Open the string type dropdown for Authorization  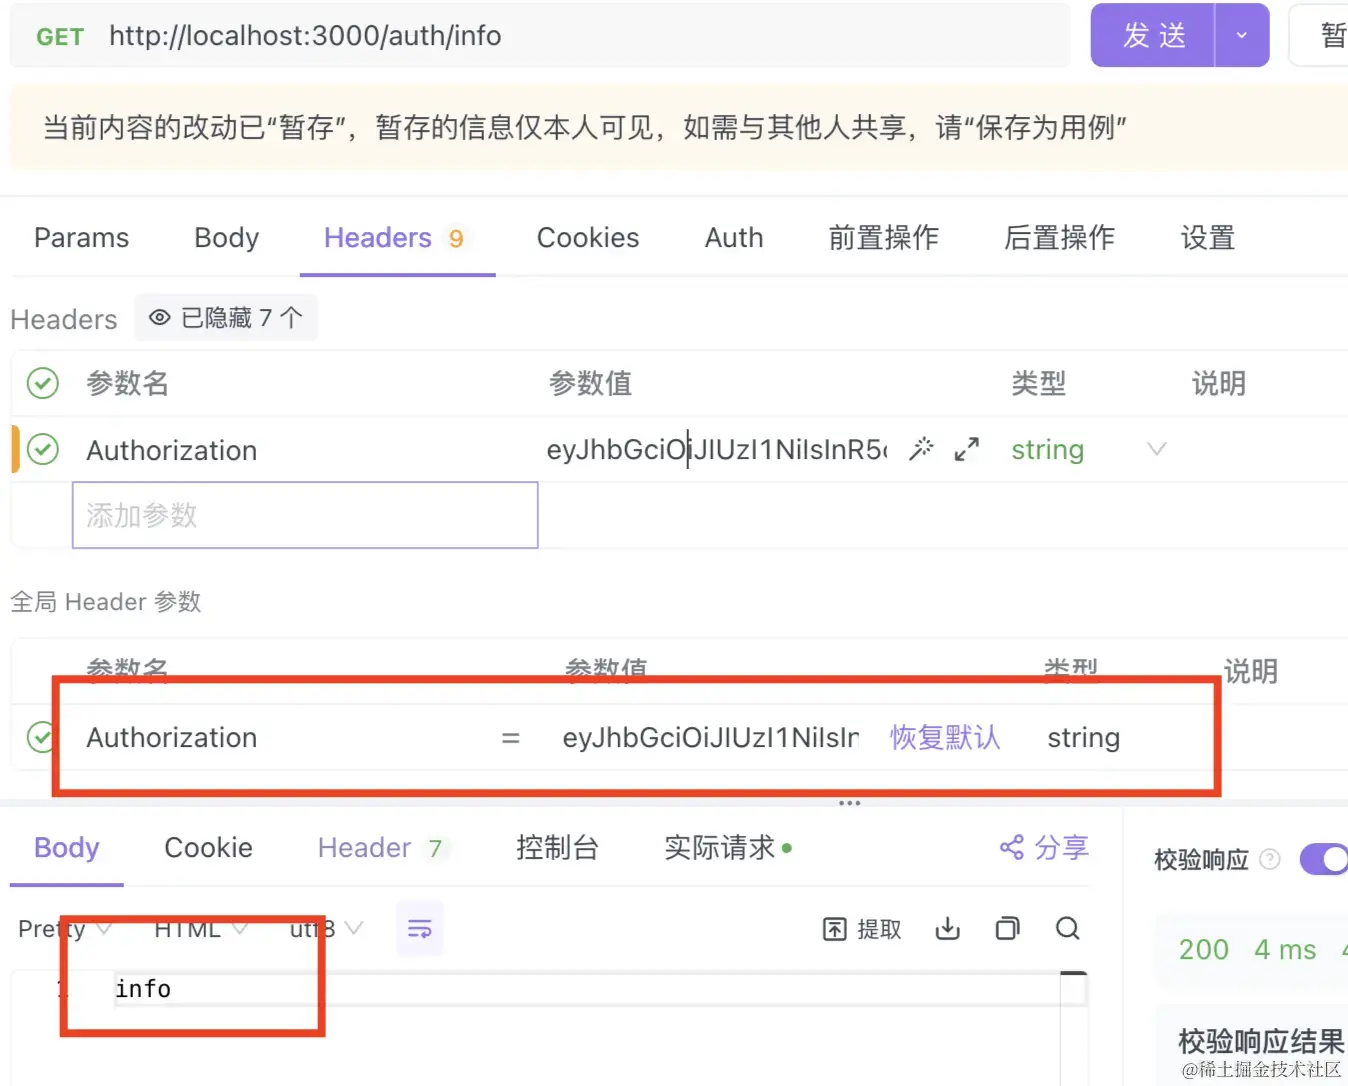[1157, 449]
